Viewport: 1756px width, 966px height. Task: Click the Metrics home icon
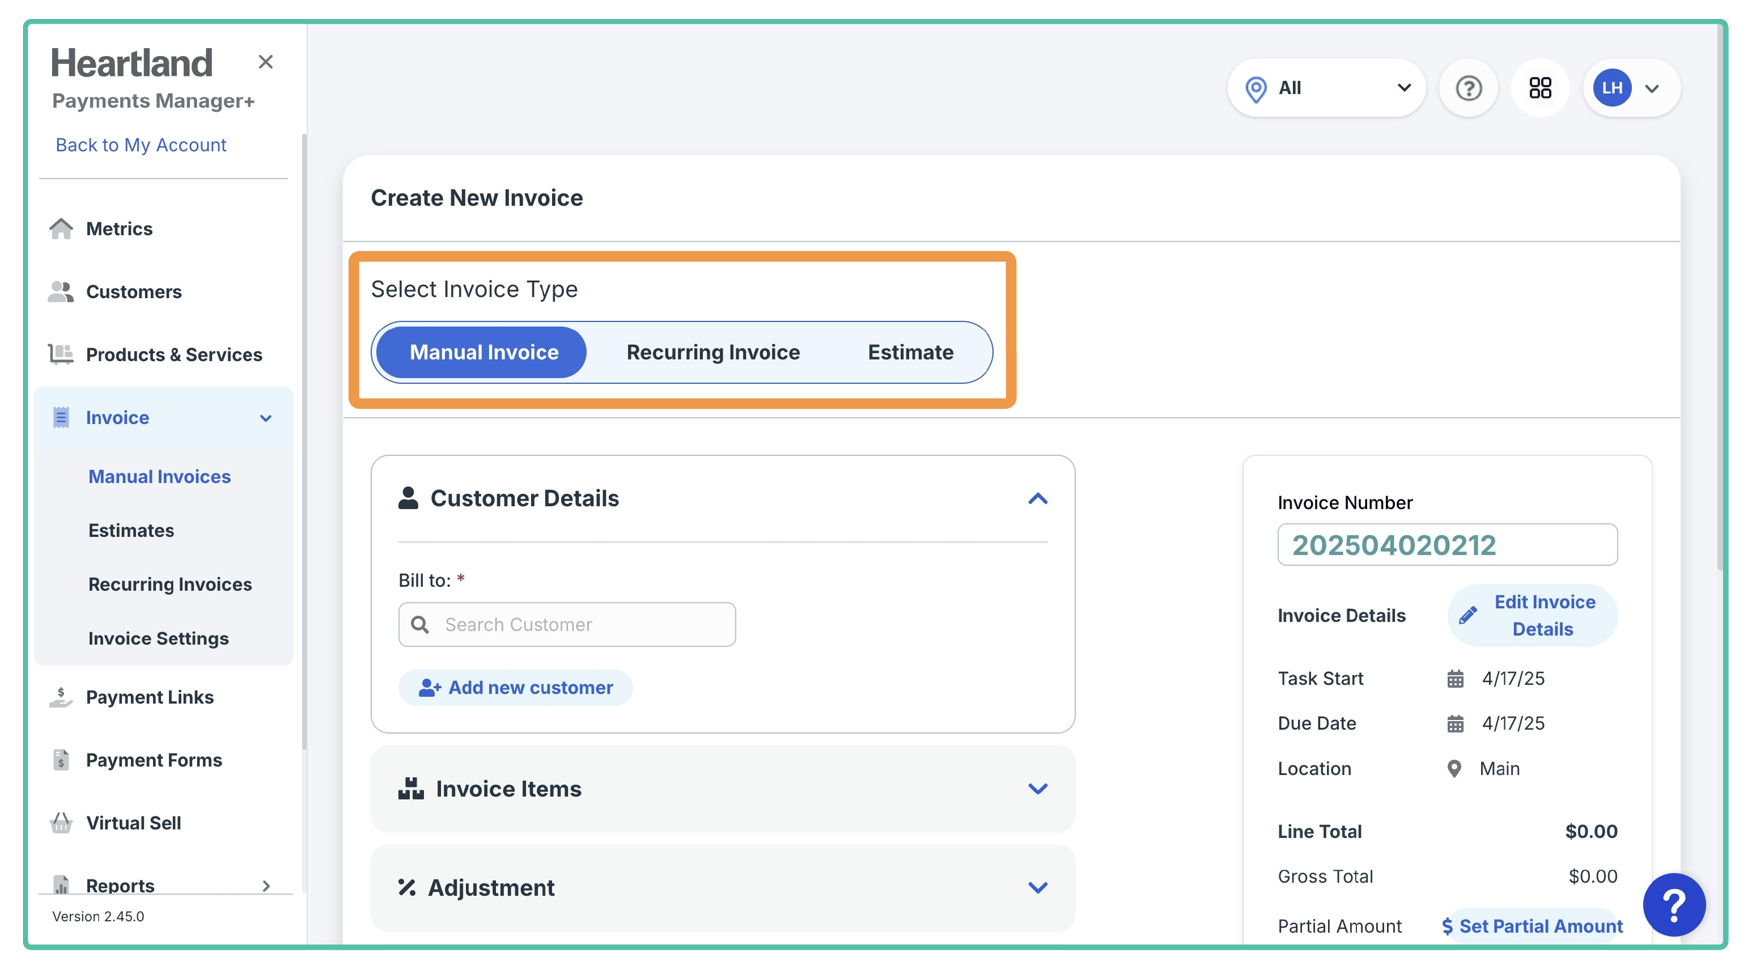(61, 229)
